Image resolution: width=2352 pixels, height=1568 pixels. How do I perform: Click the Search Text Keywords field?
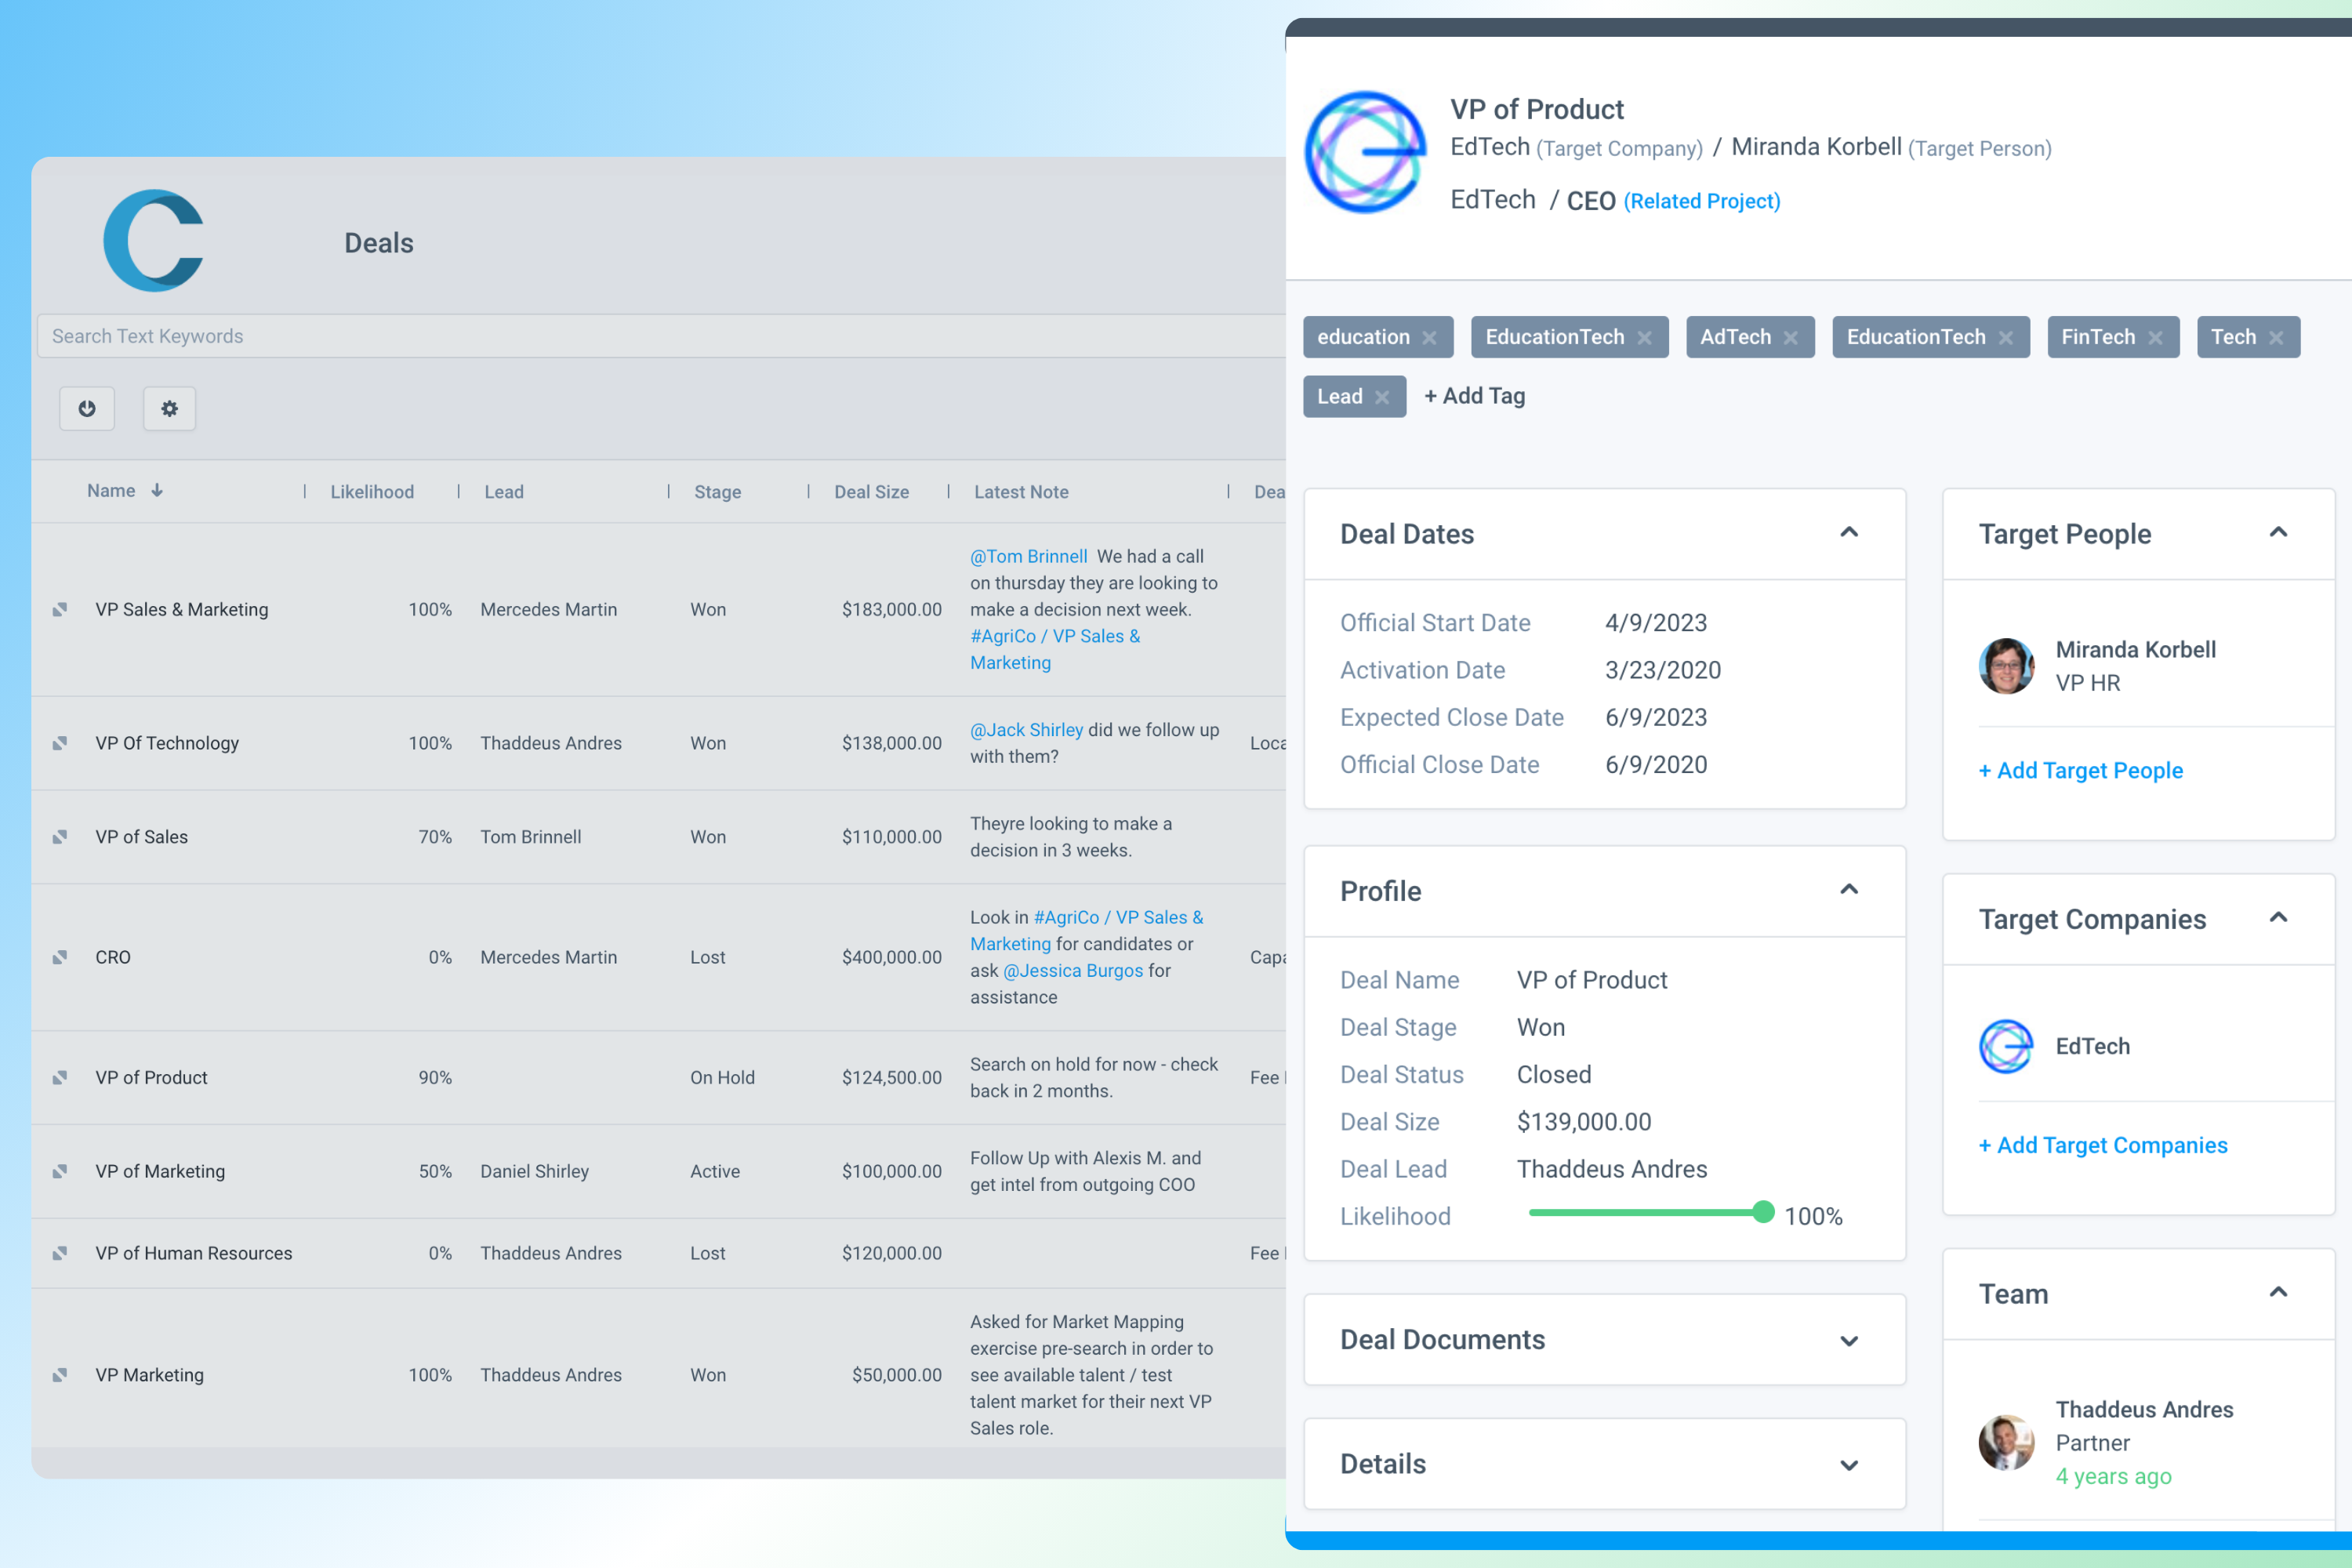click(661, 336)
